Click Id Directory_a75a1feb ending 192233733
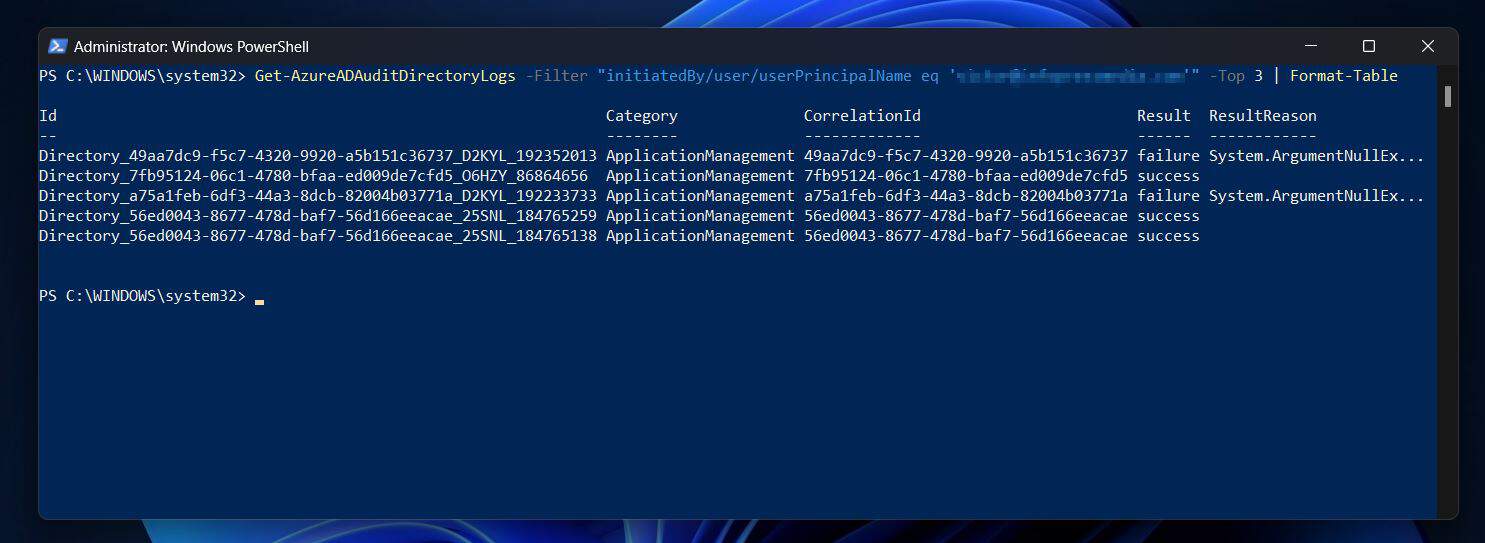The height and width of the screenshot is (543, 1485). [x=318, y=196]
